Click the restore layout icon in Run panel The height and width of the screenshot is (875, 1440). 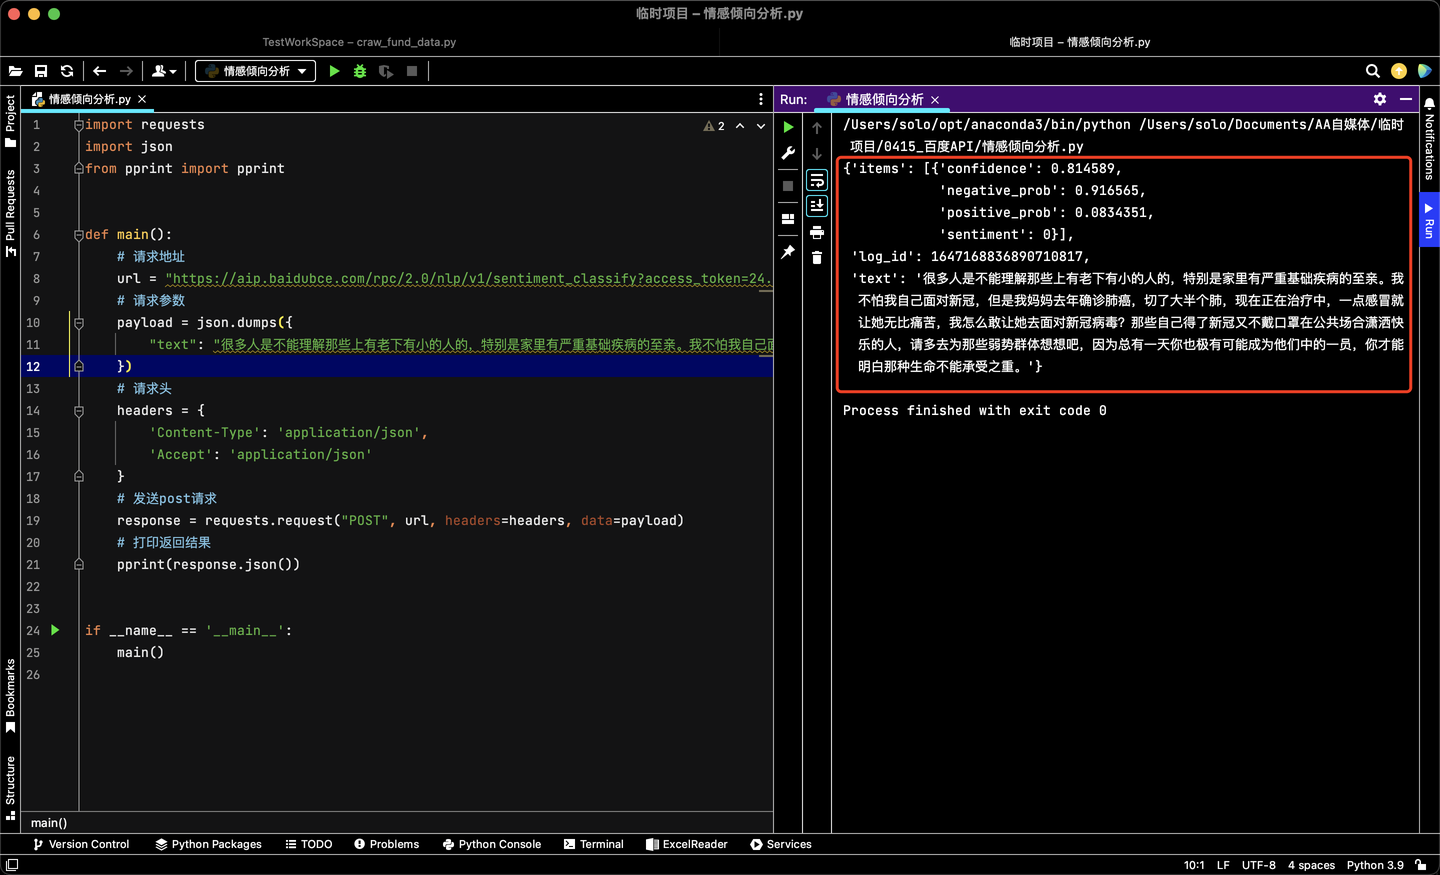(788, 218)
